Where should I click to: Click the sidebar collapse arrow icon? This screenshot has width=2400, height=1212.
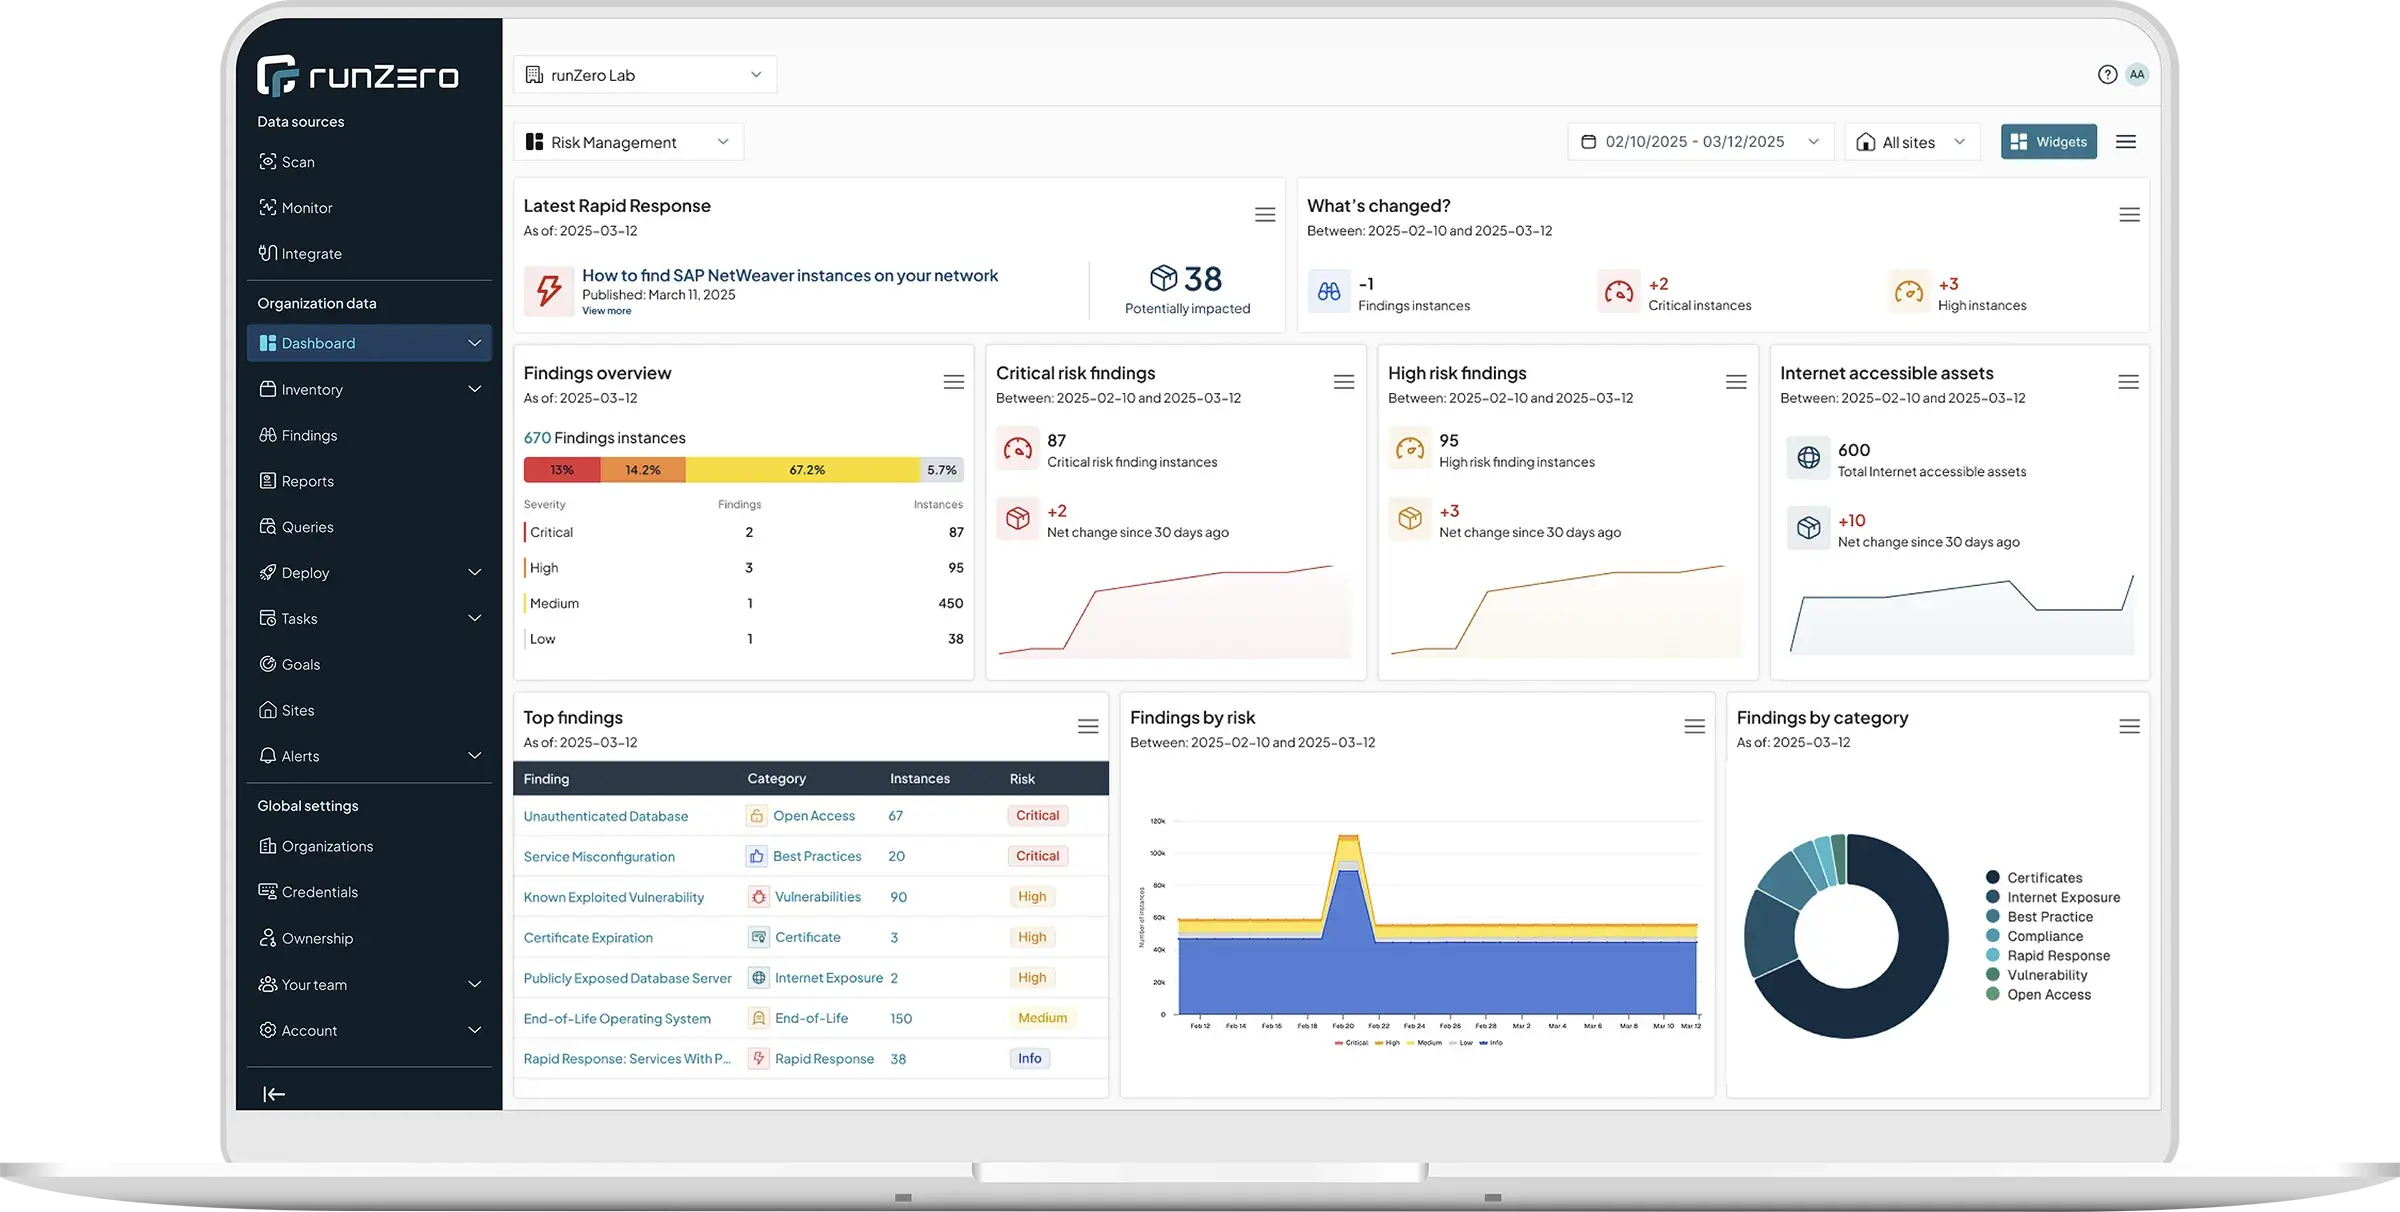(x=274, y=1094)
